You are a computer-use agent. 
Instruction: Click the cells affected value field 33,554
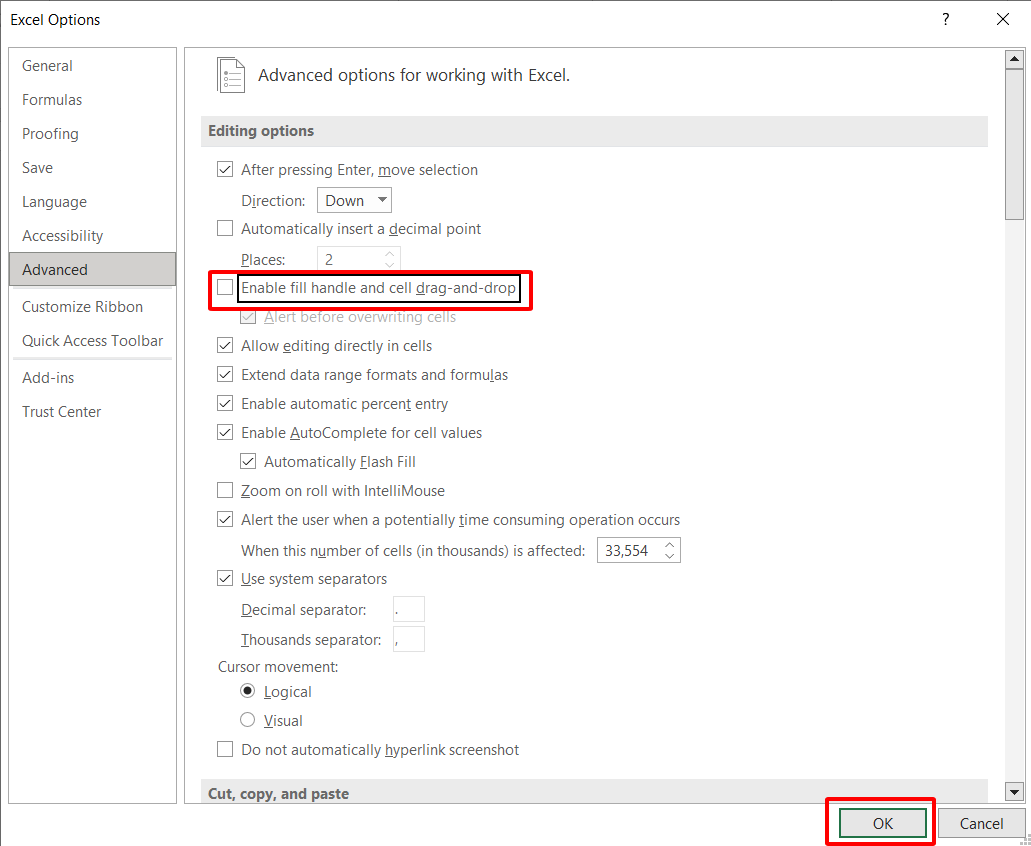tap(628, 550)
